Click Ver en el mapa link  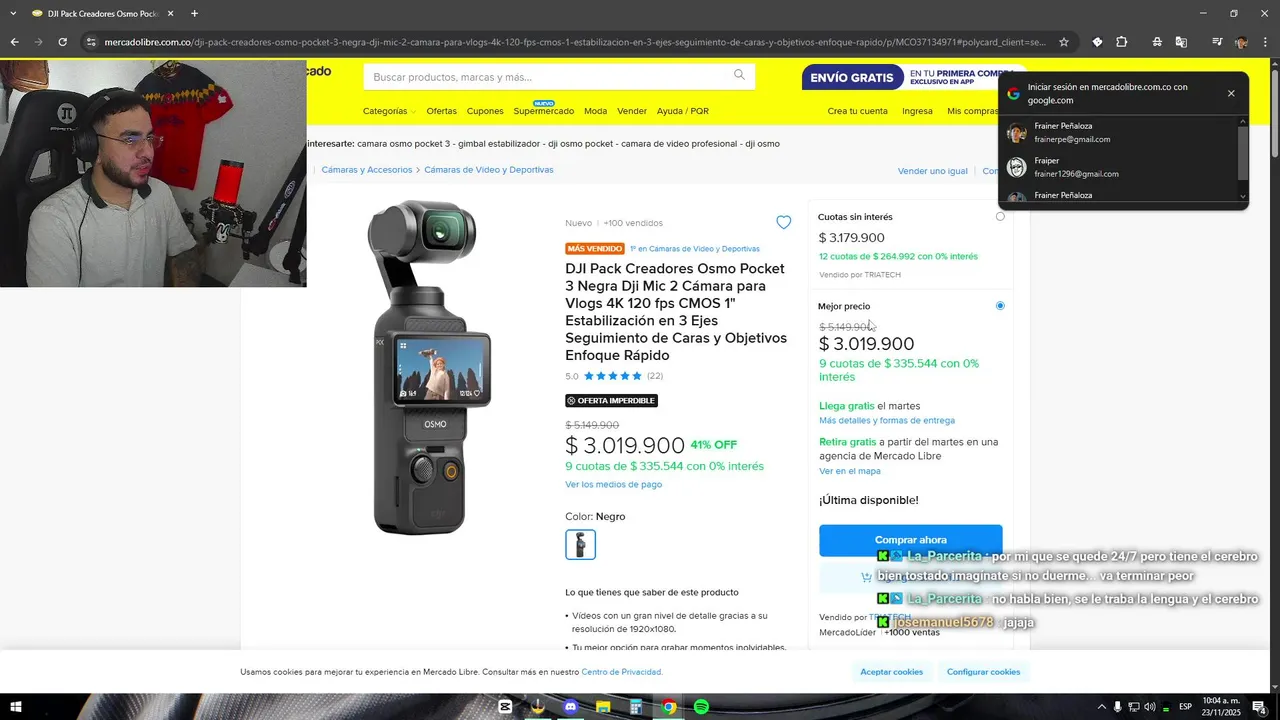[x=850, y=471]
